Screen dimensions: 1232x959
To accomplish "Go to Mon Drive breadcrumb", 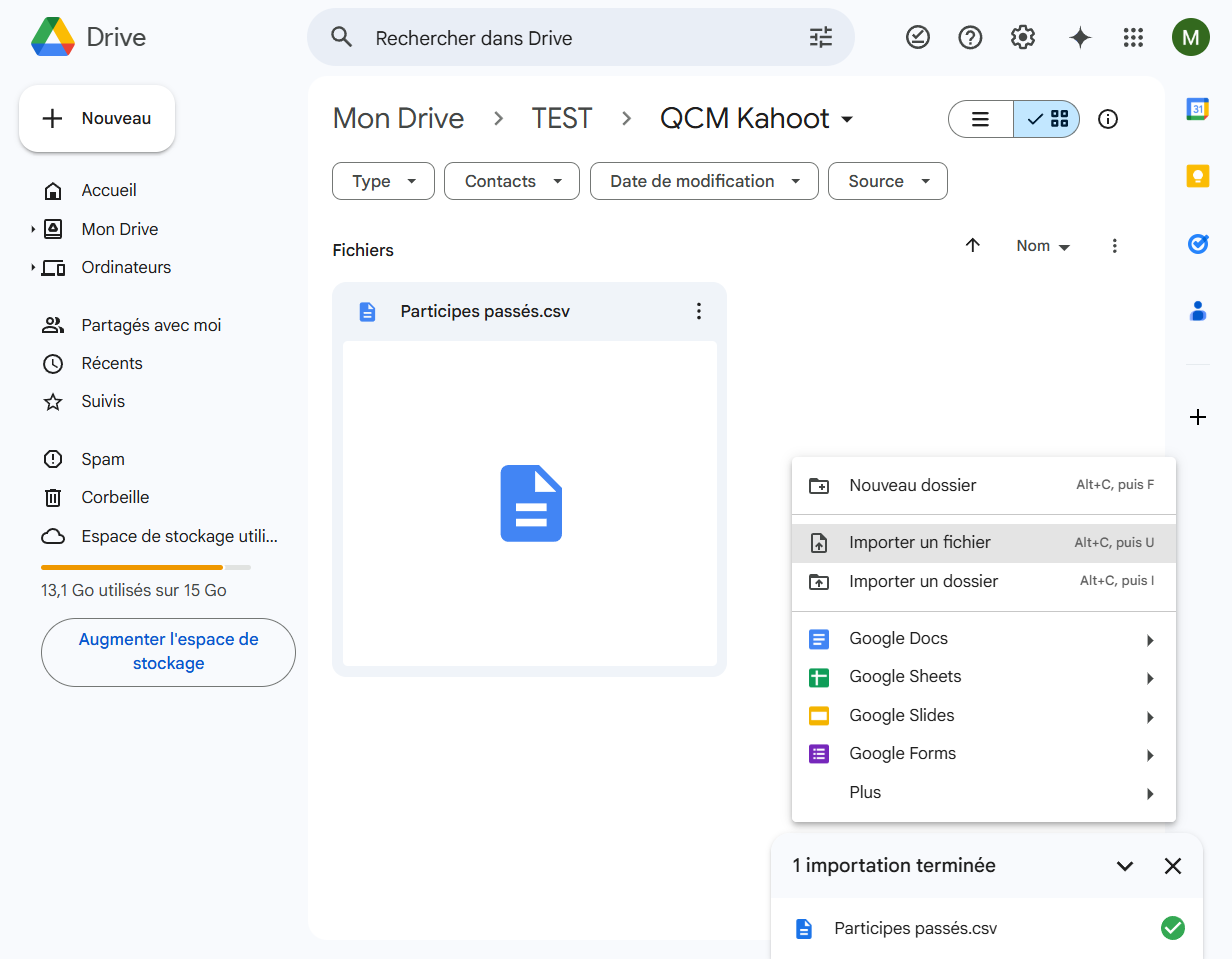I will (398, 118).
